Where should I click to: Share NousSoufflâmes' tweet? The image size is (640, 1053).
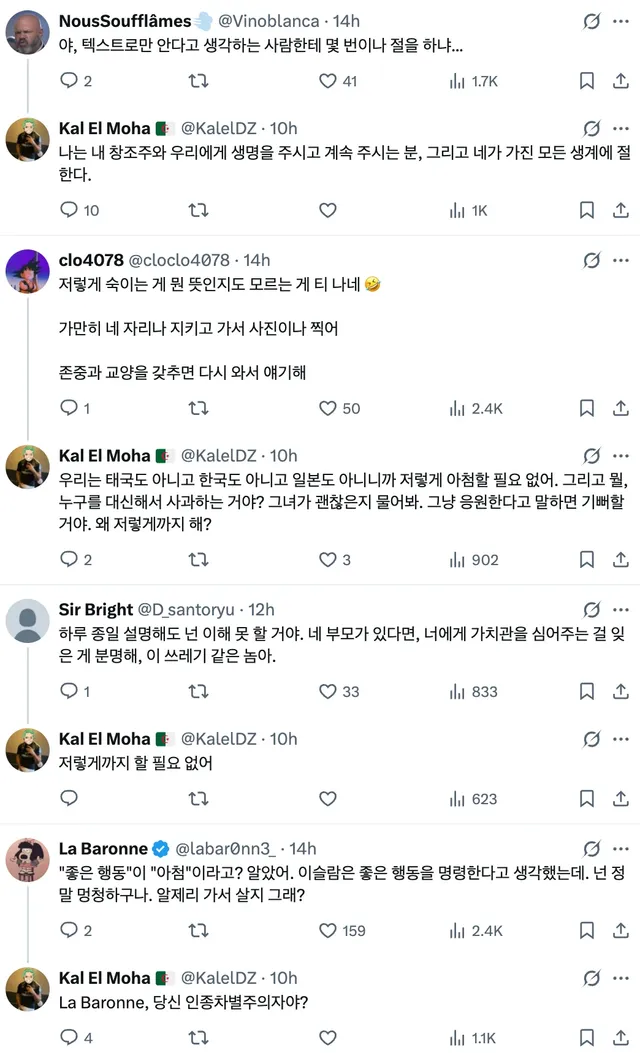(620, 81)
